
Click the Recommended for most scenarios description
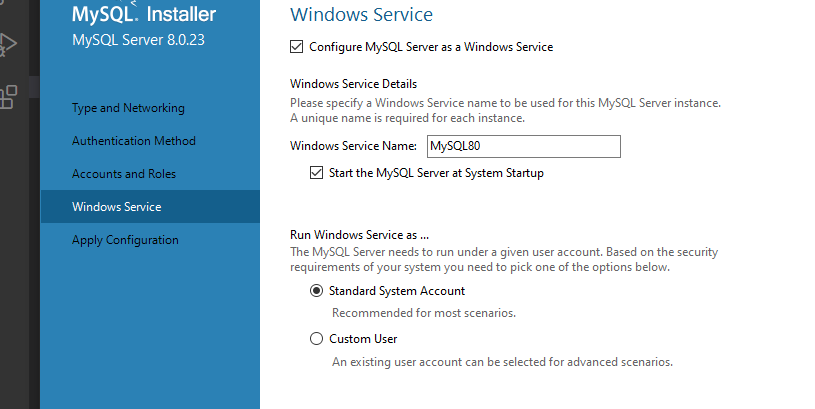tap(423, 313)
